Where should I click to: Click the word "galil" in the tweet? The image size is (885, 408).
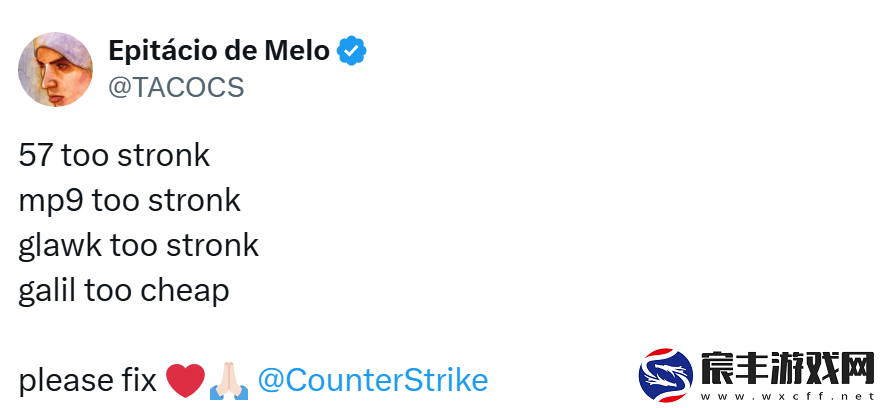point(47,291)
